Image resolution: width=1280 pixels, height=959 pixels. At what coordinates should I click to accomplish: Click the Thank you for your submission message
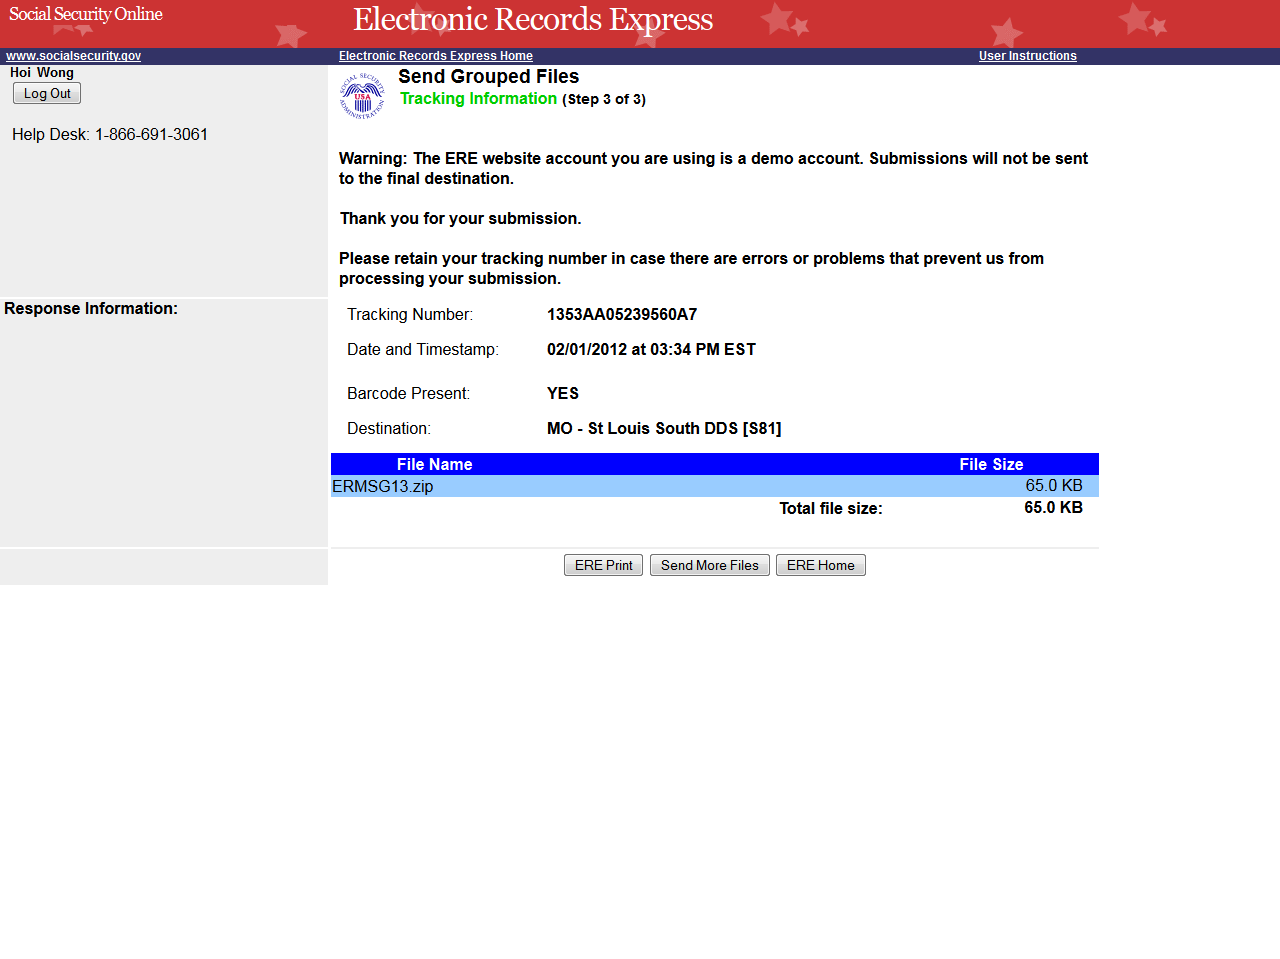tap(460, 218)
